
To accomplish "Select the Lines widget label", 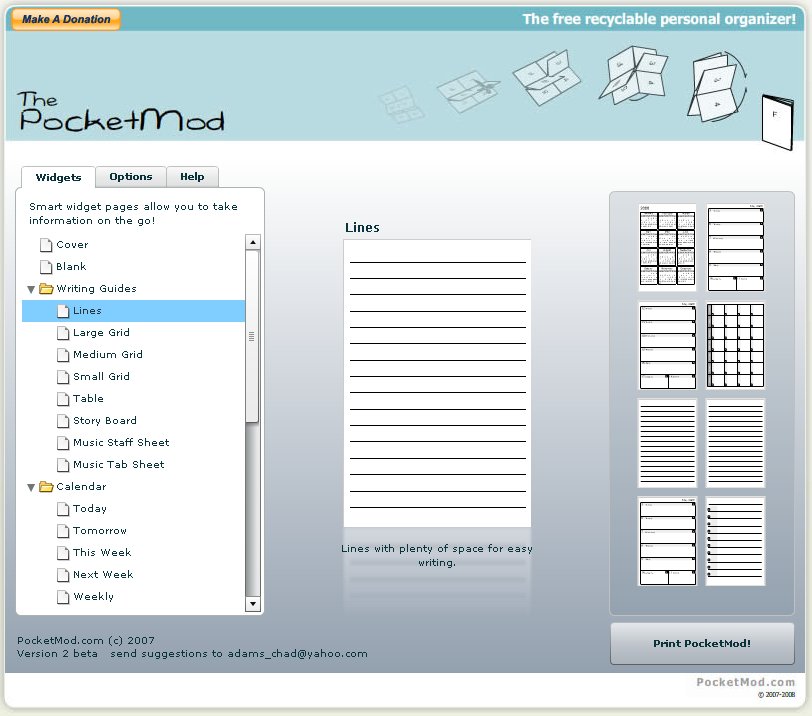I will tap(87, 311).
